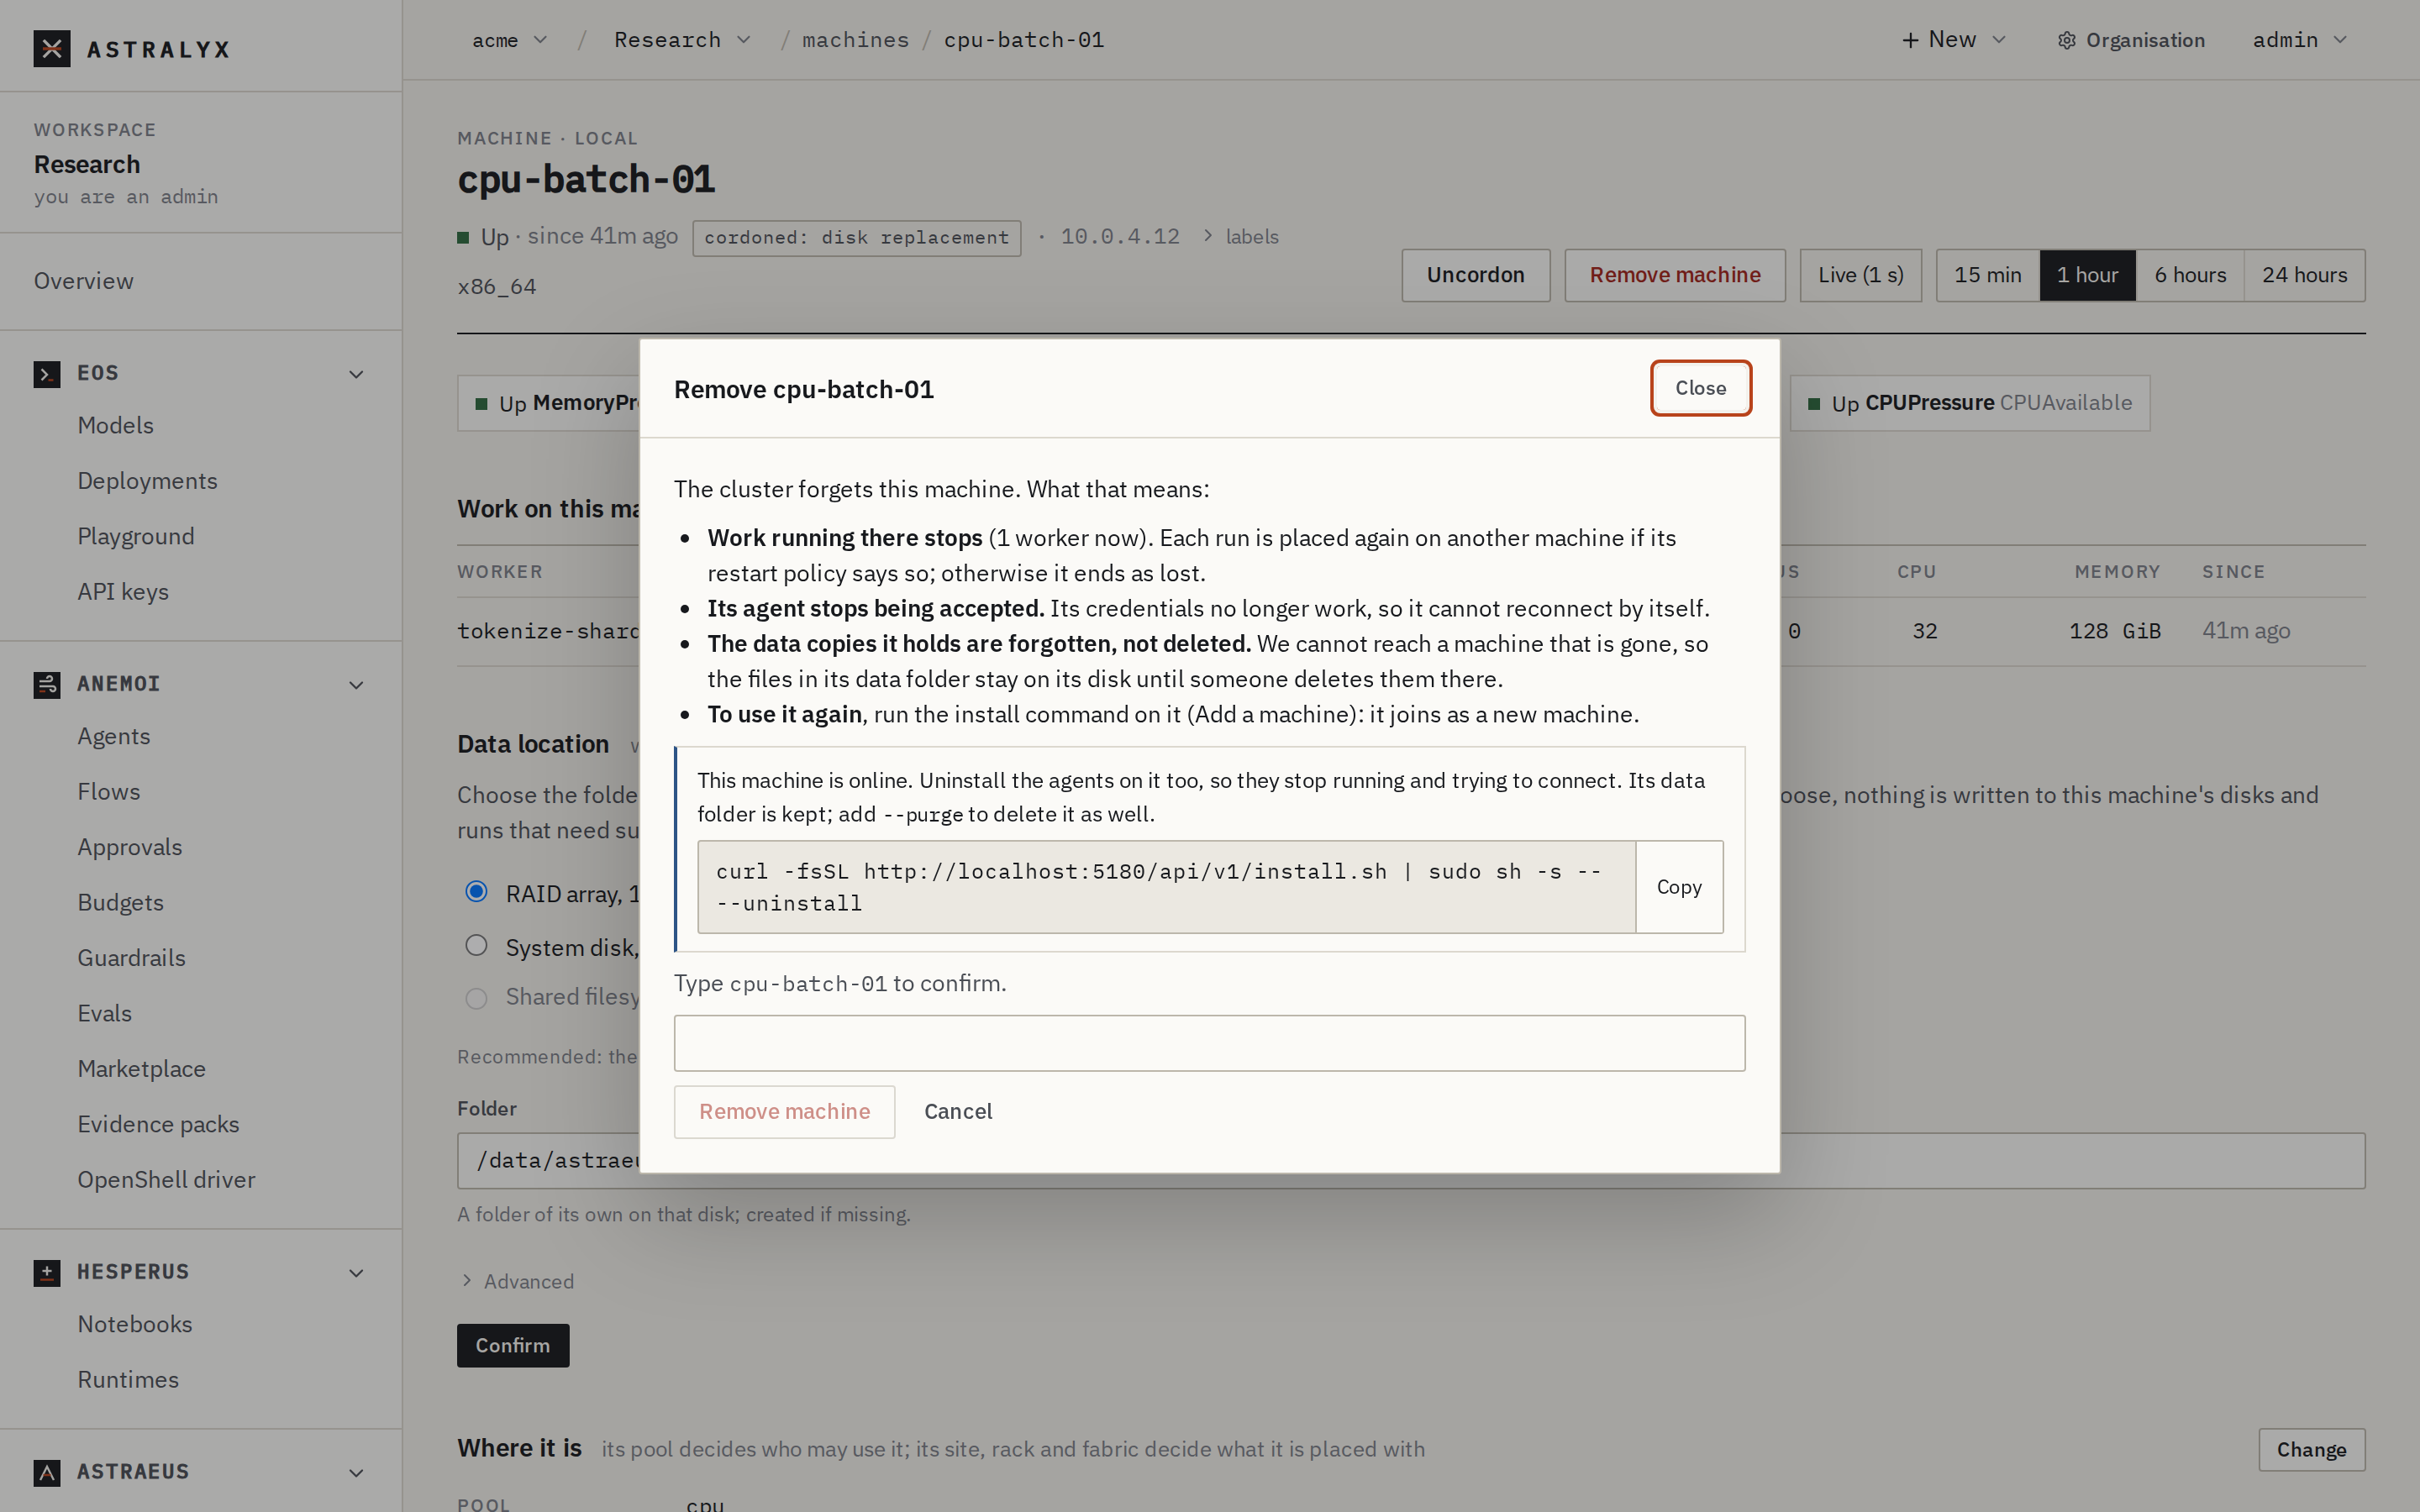Click the Astraeus section icon
The height and width of the screenshot is (1512, 2420).
pyautogui.click(x=47, y=1472)
